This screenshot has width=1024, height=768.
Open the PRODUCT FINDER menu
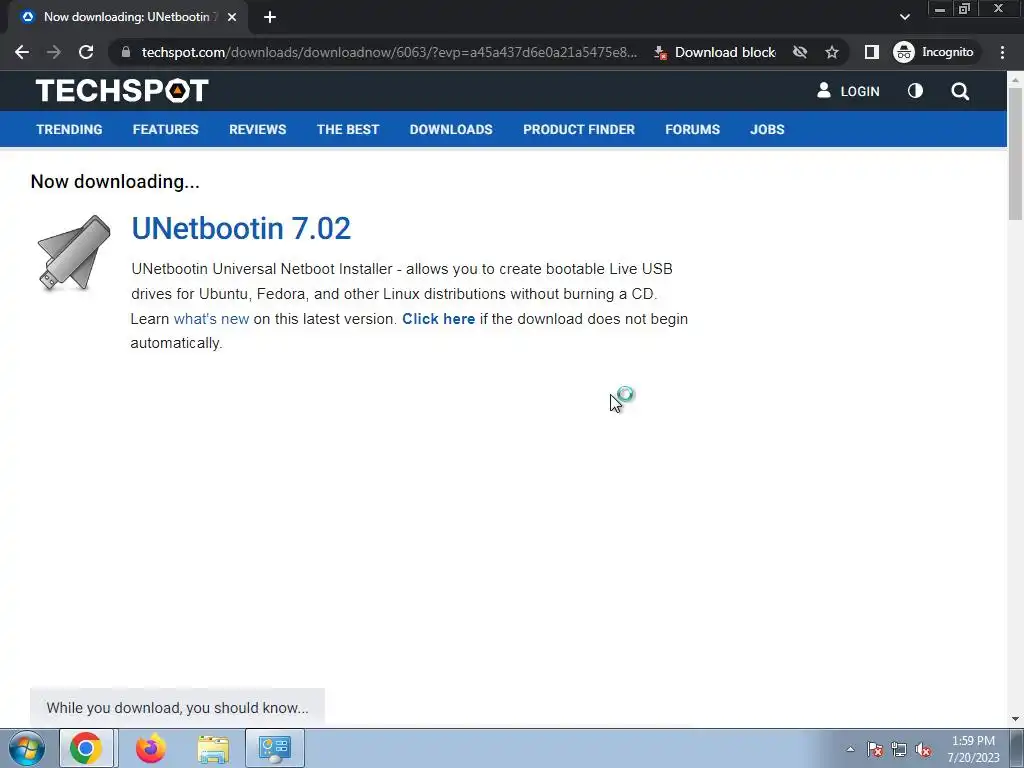(x=579, y=129)
